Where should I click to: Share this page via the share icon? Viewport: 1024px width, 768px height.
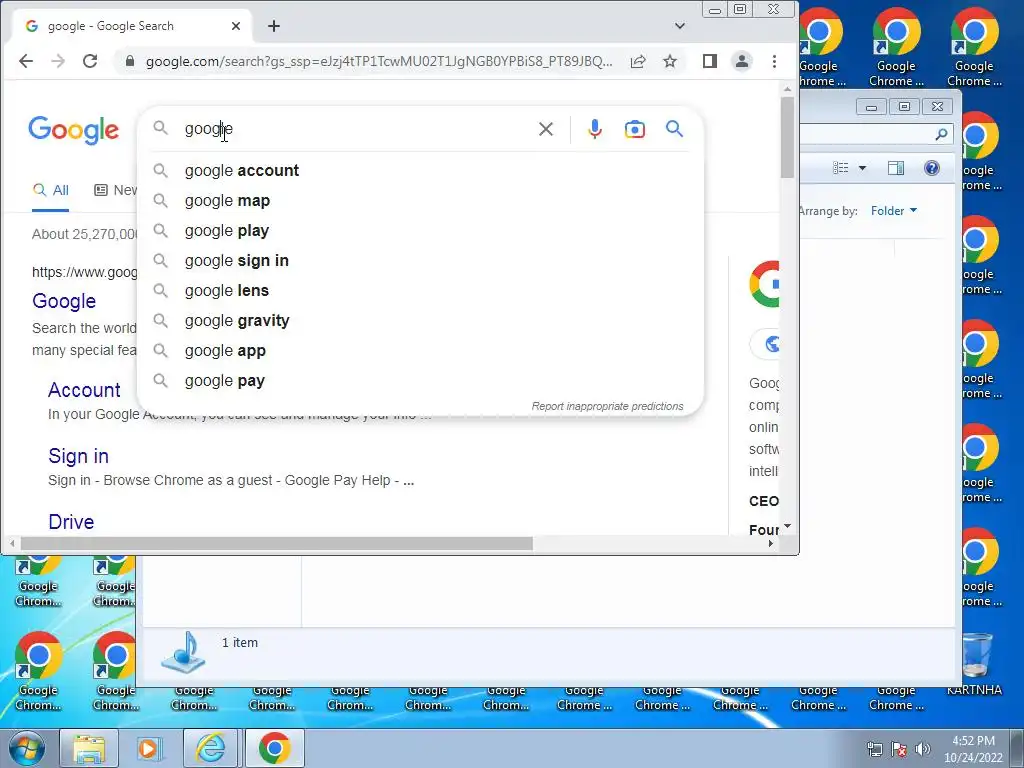pyautogui.click(x=638, y=61)
